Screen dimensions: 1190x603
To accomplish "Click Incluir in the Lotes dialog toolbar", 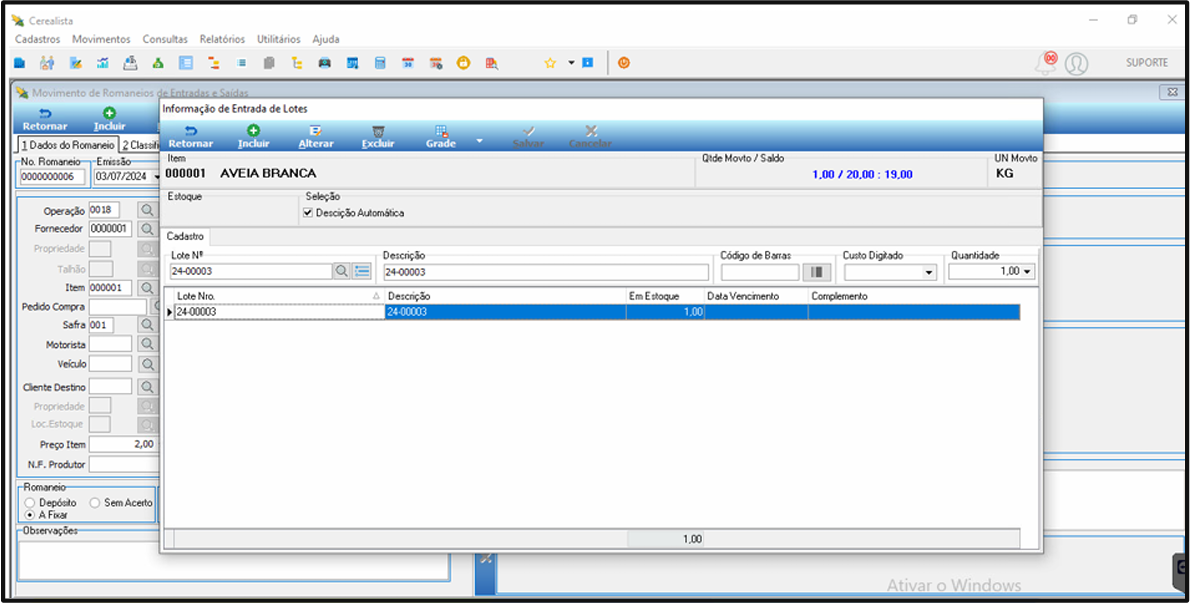I will (x=254, y=136).
